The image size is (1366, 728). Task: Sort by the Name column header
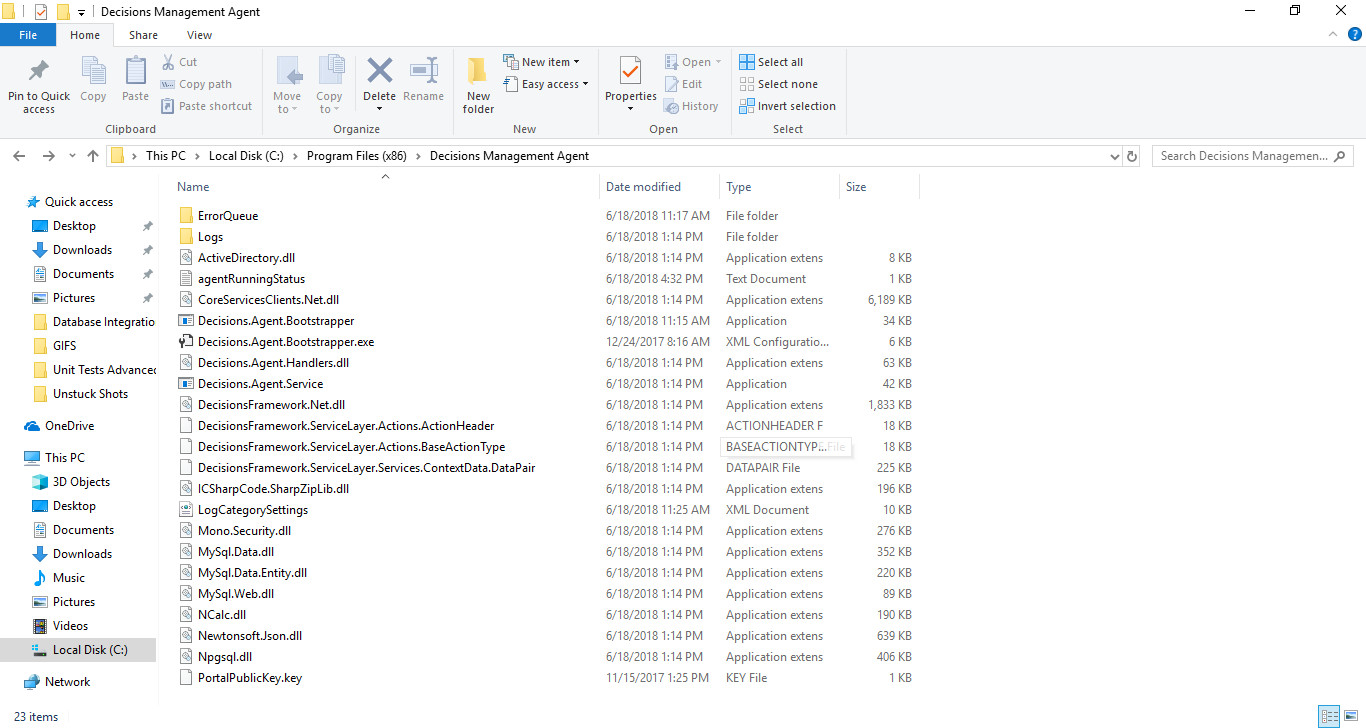(x=193, y=187)
